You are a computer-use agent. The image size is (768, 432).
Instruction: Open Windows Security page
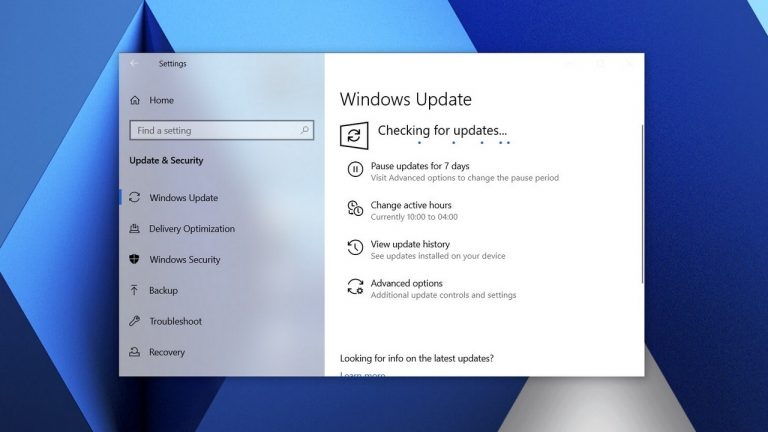point(185,260)
